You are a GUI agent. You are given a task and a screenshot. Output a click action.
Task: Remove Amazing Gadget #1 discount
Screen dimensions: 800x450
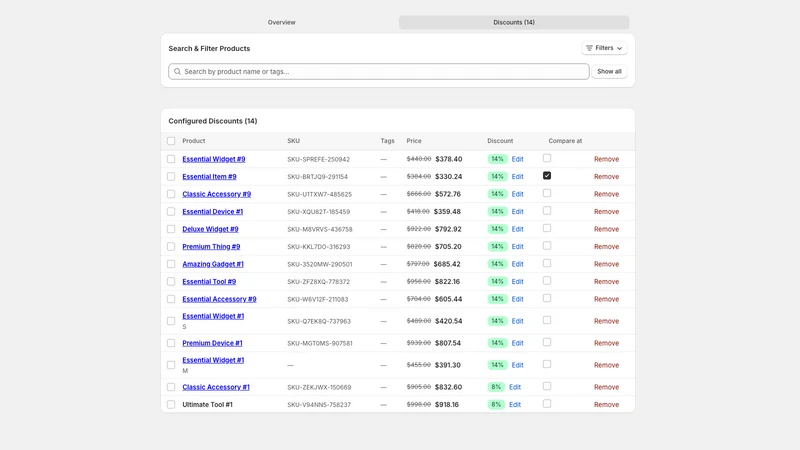point(606,264)
